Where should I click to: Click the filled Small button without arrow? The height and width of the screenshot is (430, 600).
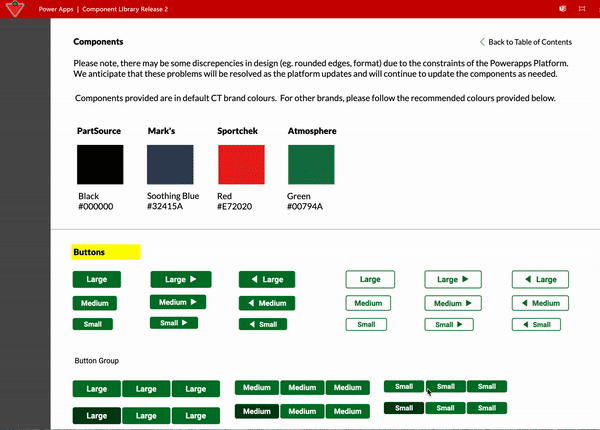tap(93, 324)
